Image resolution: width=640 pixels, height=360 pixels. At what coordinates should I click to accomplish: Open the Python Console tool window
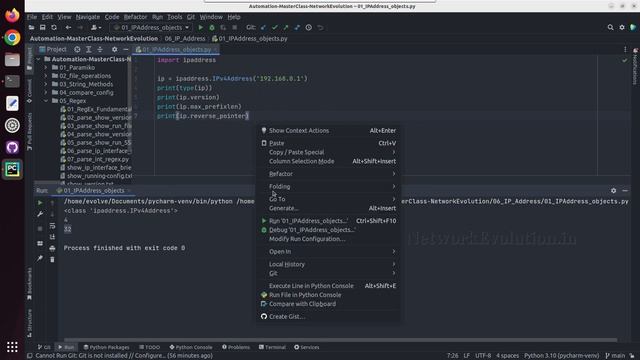click(x=191, y=347)
